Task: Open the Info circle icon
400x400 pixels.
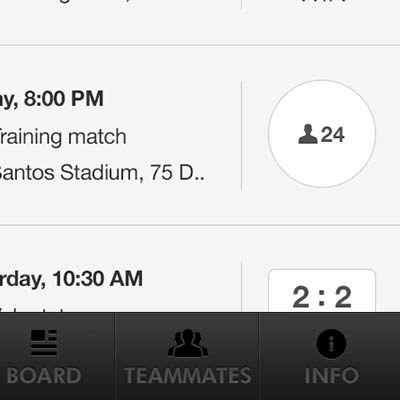Action: [331, 344]
